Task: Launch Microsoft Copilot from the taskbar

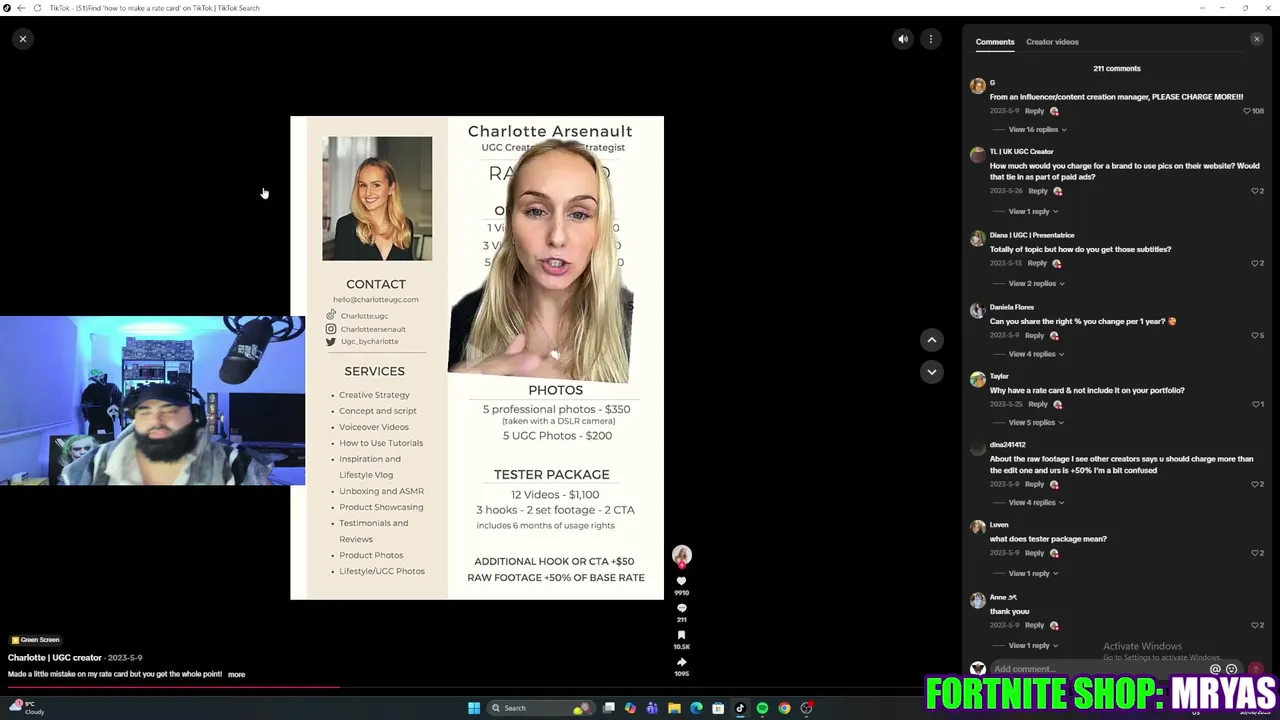Action: click(630, 708)
